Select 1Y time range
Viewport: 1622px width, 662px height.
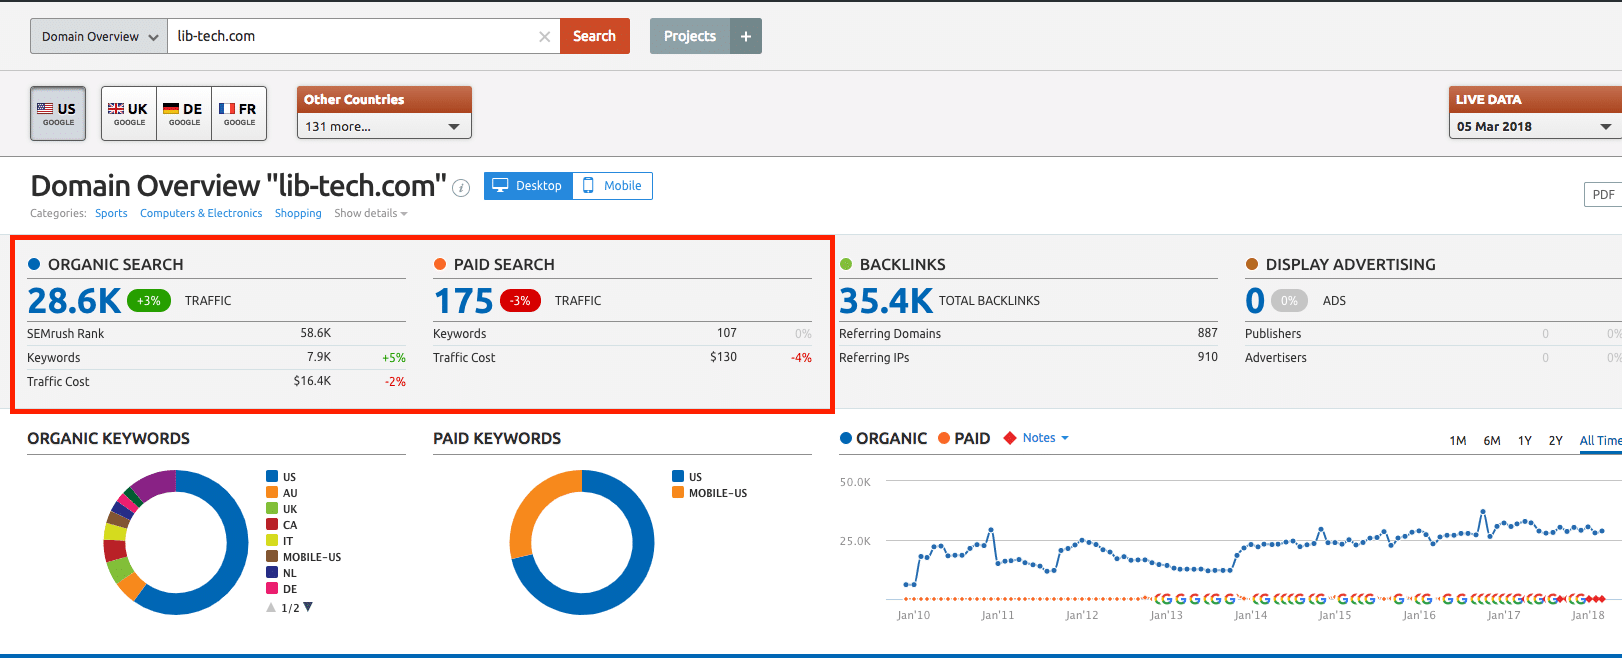1525,441
